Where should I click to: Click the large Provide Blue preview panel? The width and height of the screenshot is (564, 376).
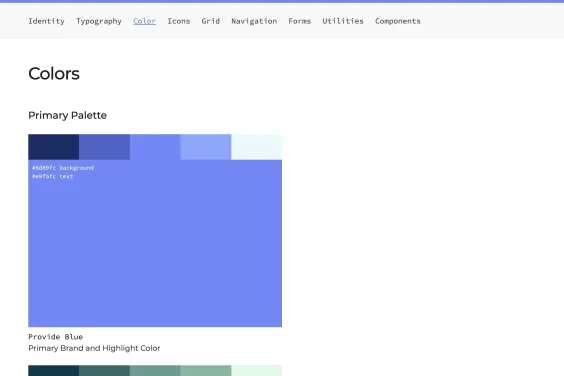click(x=155, y=243)
